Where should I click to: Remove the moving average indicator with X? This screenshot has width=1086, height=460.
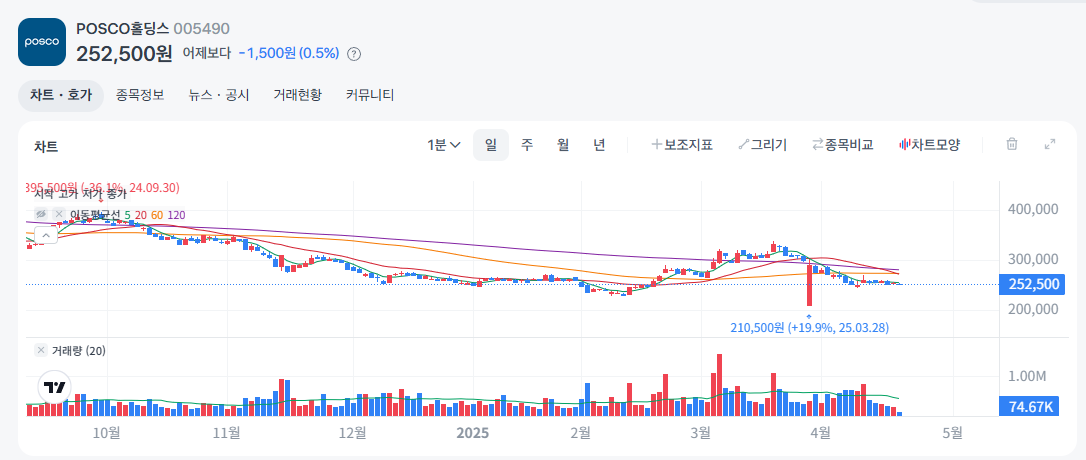click(60, 215)
